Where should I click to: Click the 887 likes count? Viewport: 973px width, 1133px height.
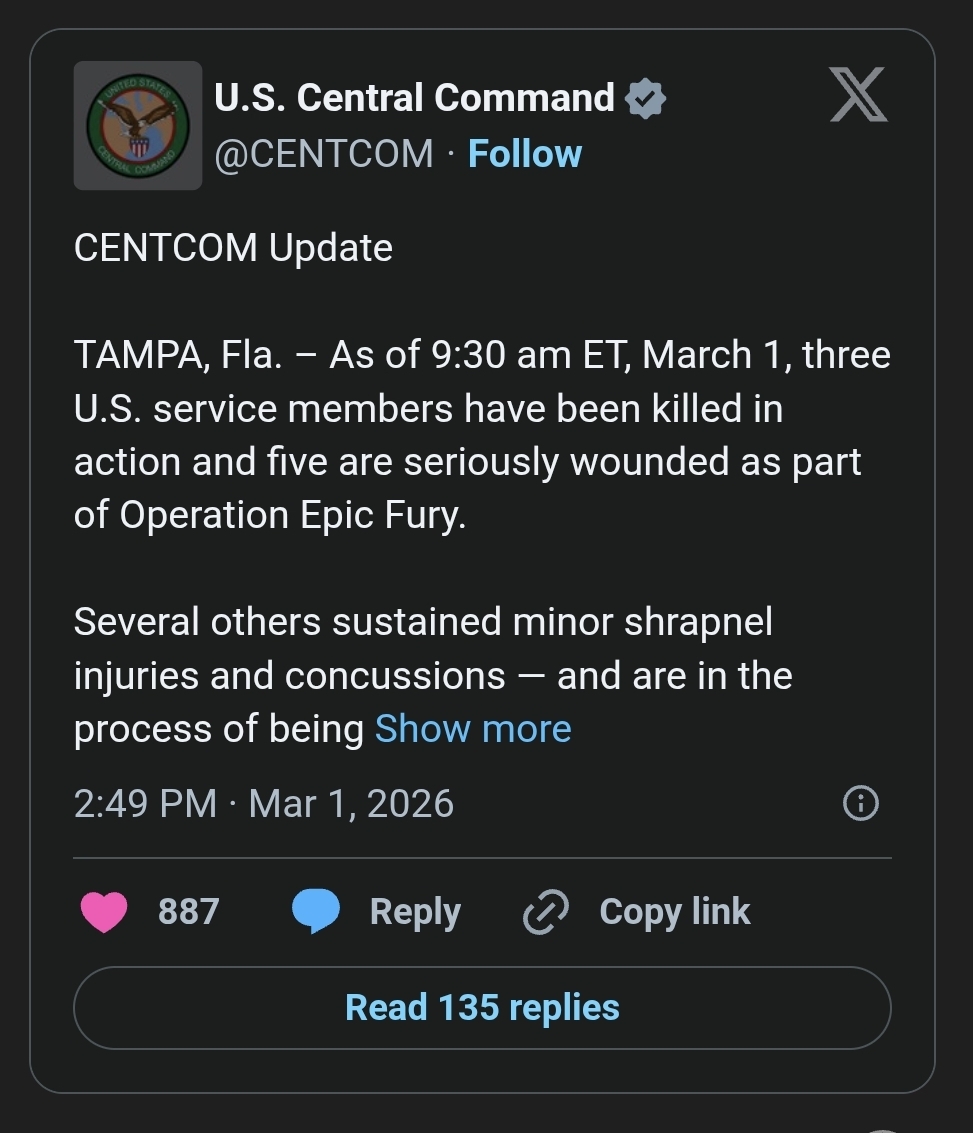(188, 912)
